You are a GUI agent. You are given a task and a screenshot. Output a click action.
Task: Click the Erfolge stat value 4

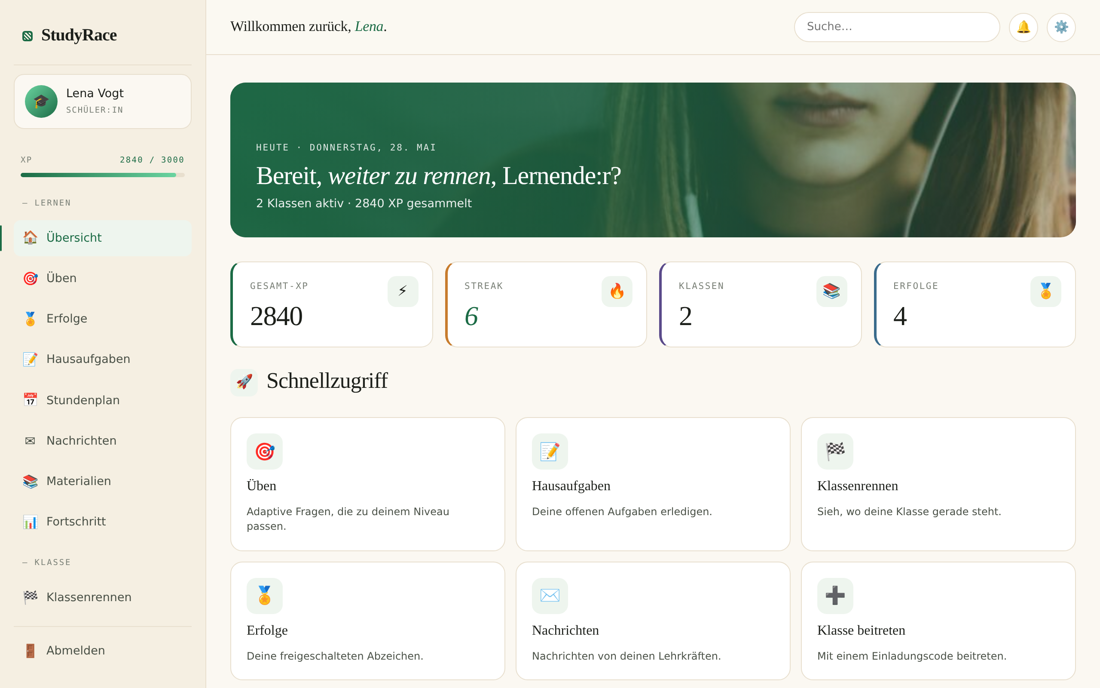tap(900, 317)
